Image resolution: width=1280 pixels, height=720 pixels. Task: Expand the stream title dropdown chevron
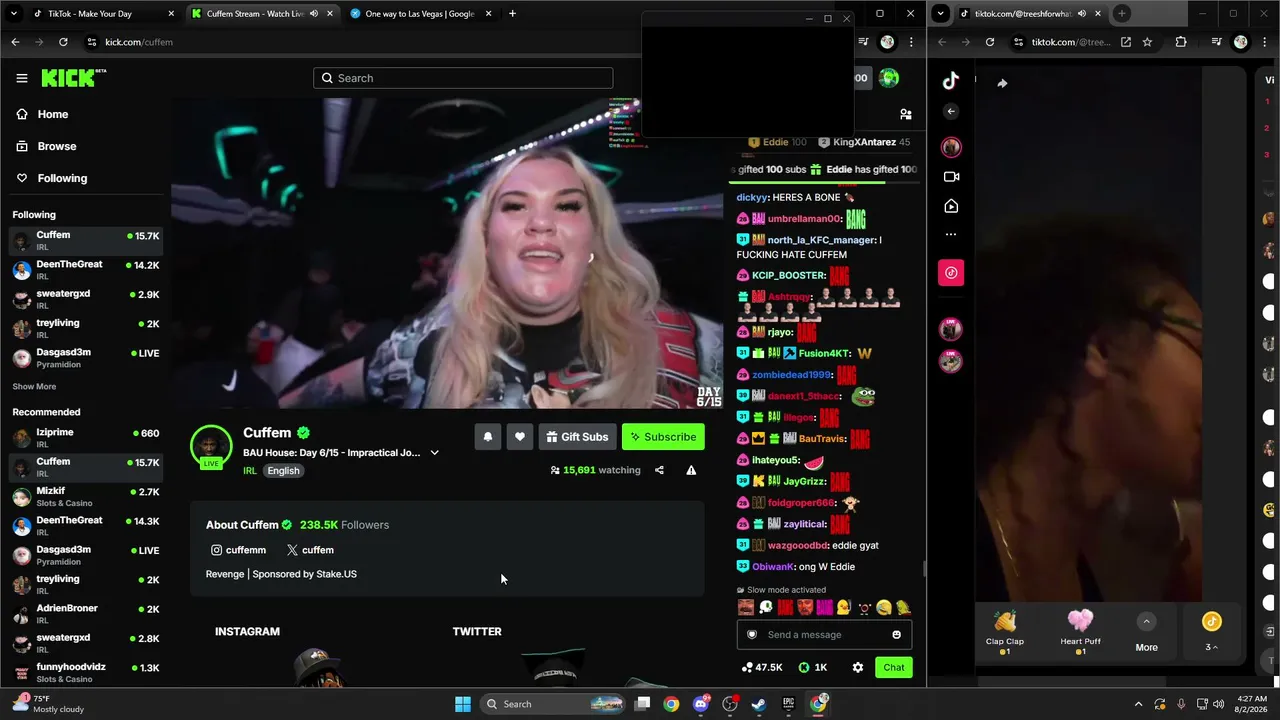tap(434, 453)
